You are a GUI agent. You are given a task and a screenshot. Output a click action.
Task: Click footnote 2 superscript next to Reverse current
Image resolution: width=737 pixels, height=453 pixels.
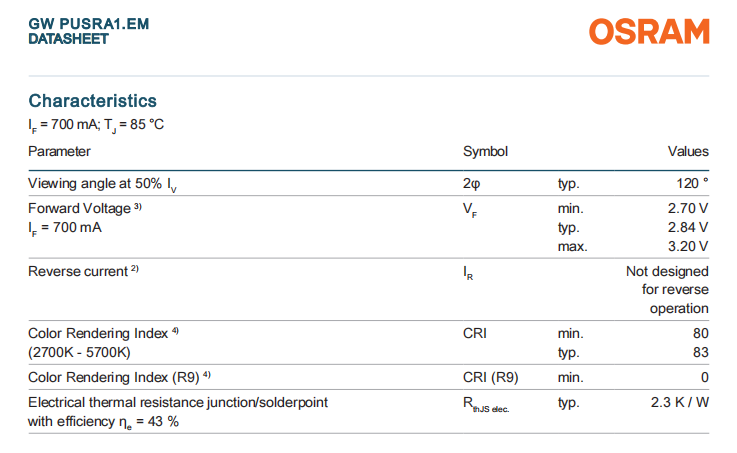[x=134, y=270]
